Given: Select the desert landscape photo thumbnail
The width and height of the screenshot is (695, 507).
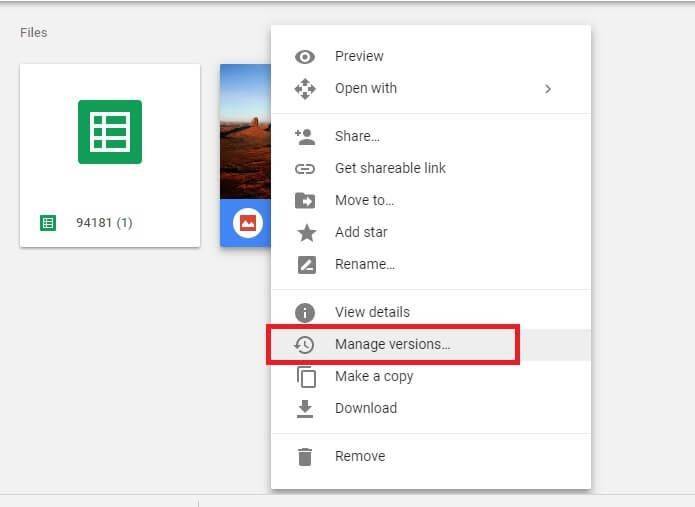Looking at the screenshot, I should (x=245, y=132).
